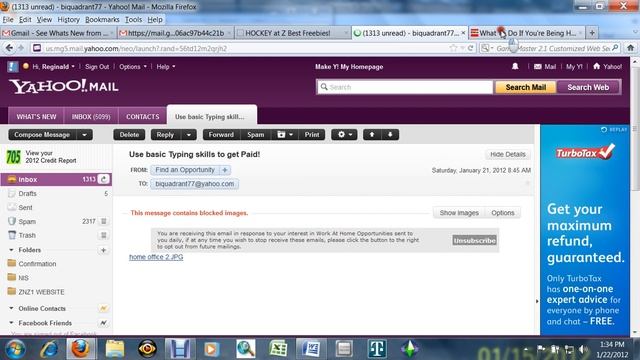Click Show Images for the blocked message
Image resolution: width=640 pixels, height=360 pixels.
point(459,213)
